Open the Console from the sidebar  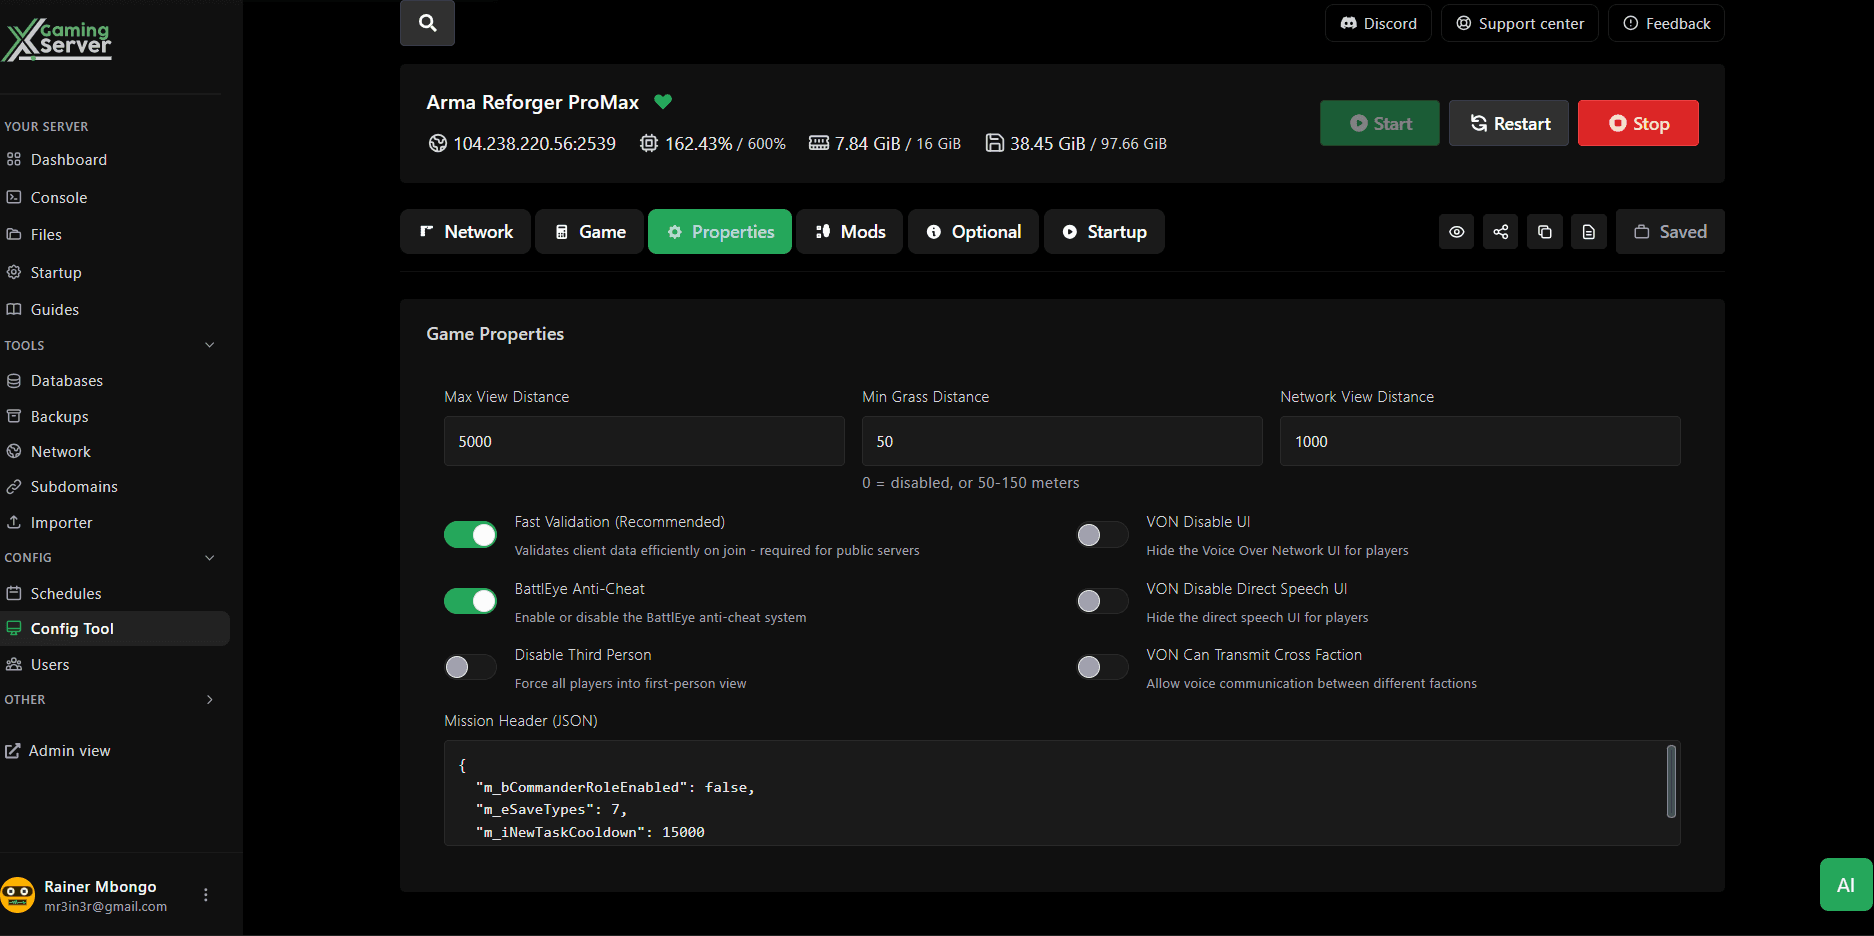coord(58,197)
